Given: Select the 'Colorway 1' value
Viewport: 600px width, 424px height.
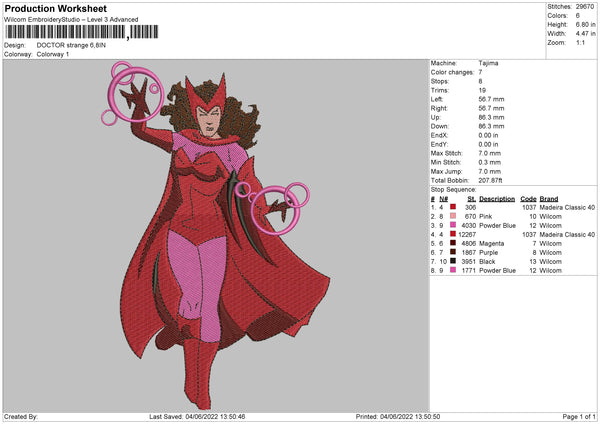Looking at the screenshot, I should coord(53,54).
